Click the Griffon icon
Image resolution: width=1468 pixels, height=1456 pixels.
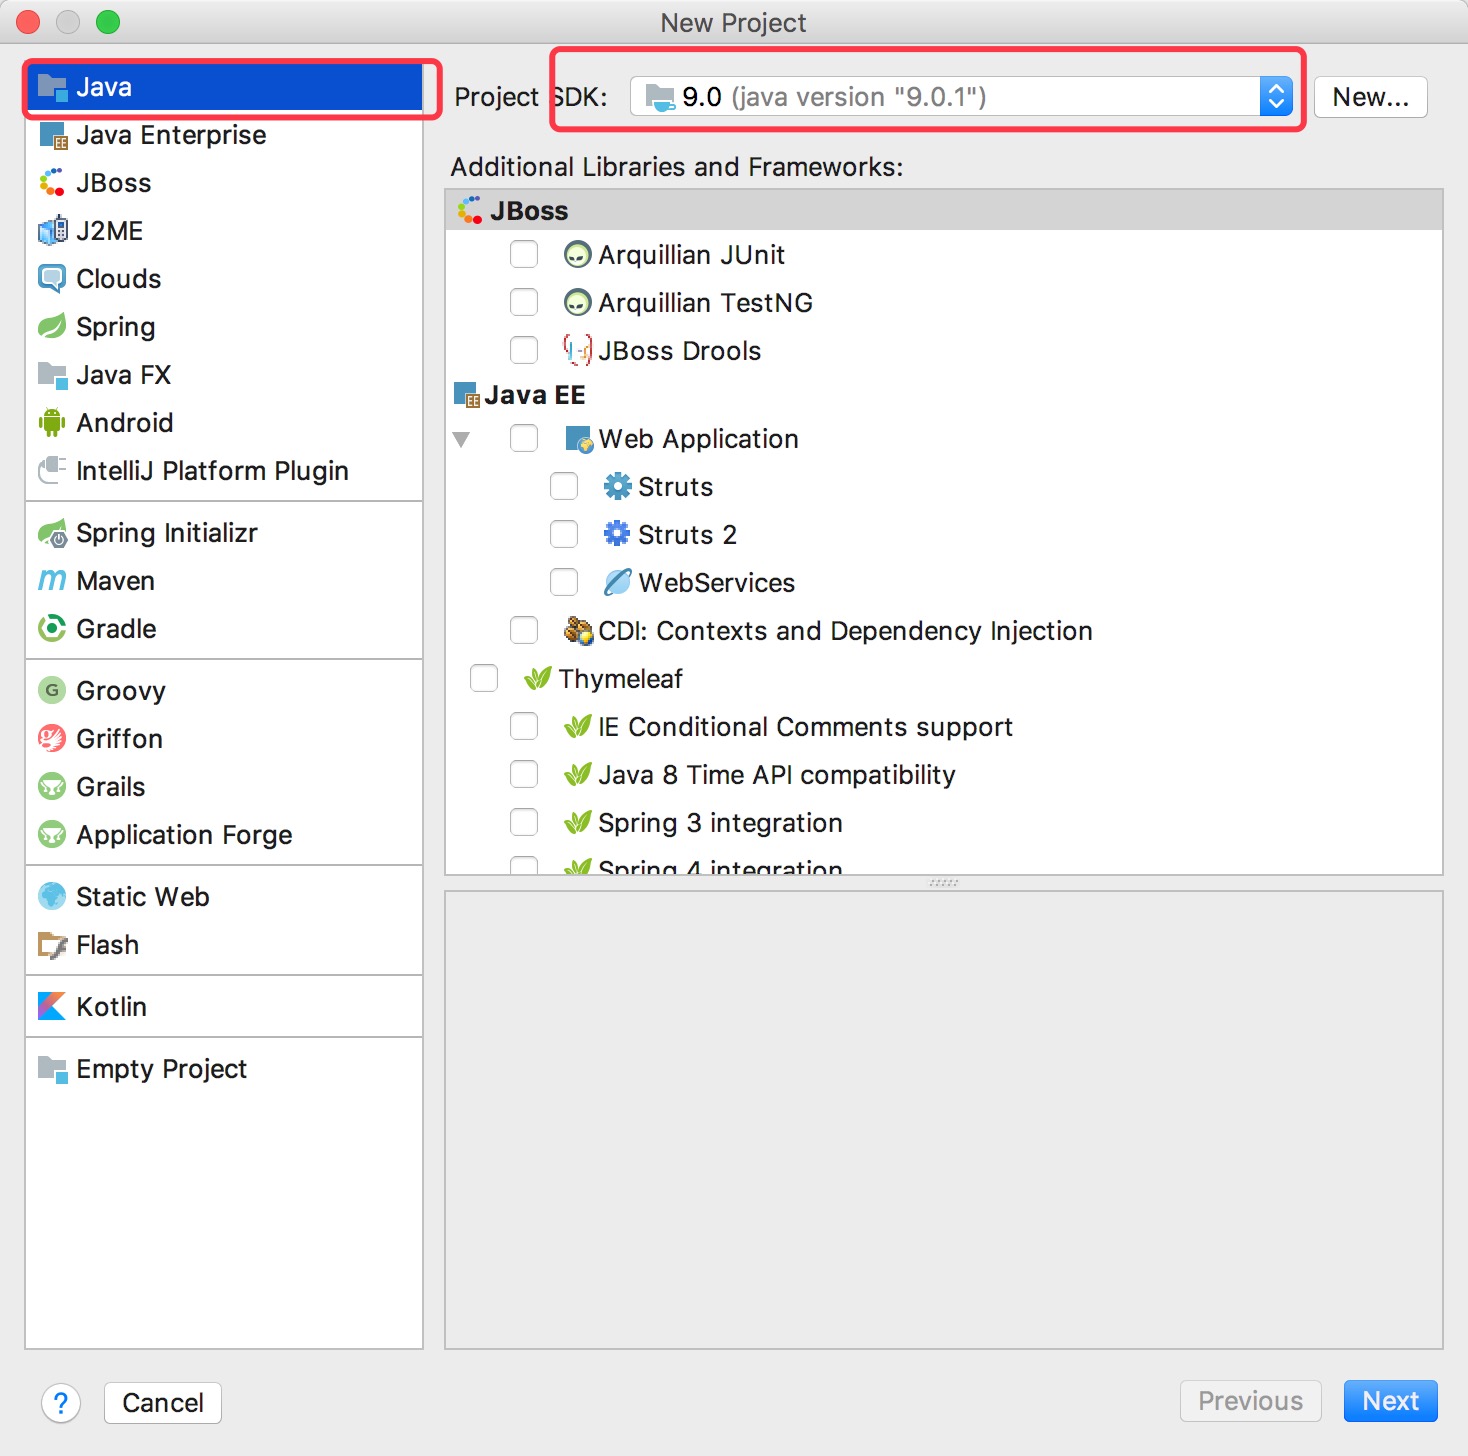click(x=52, y=739)
